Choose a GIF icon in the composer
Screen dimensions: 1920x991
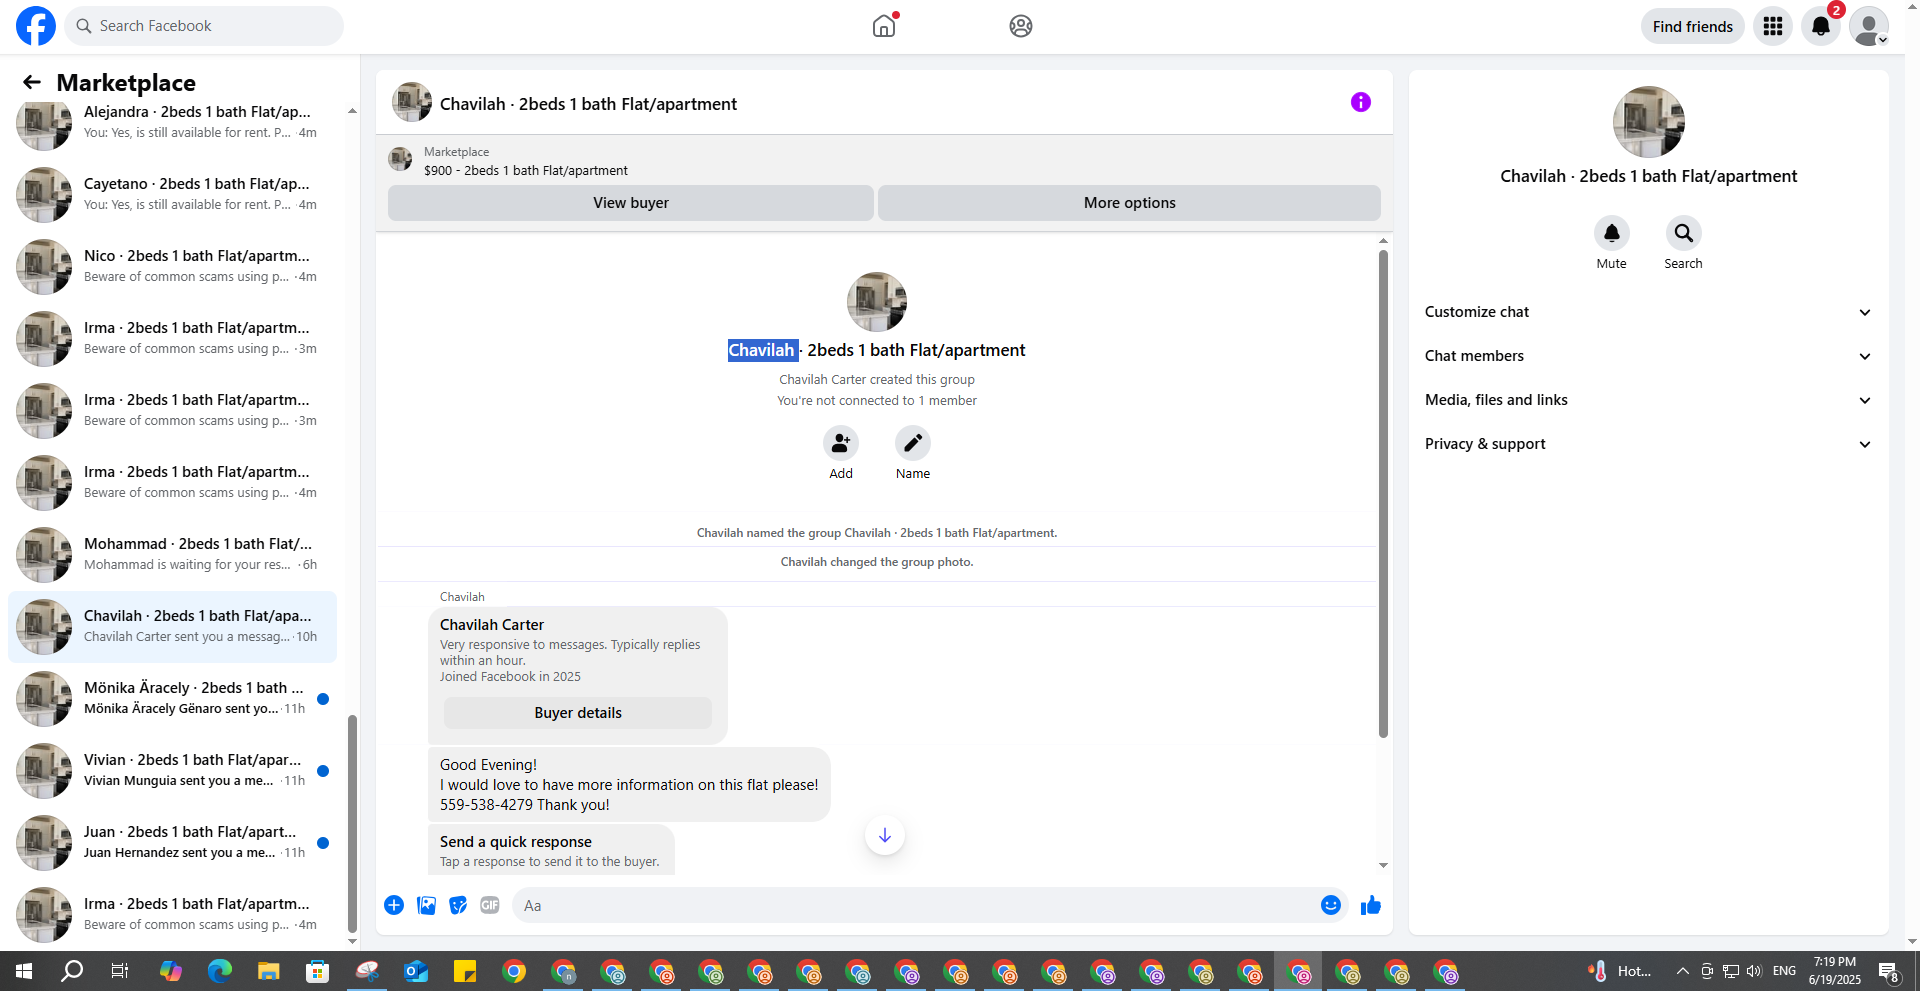click(490, 905)
